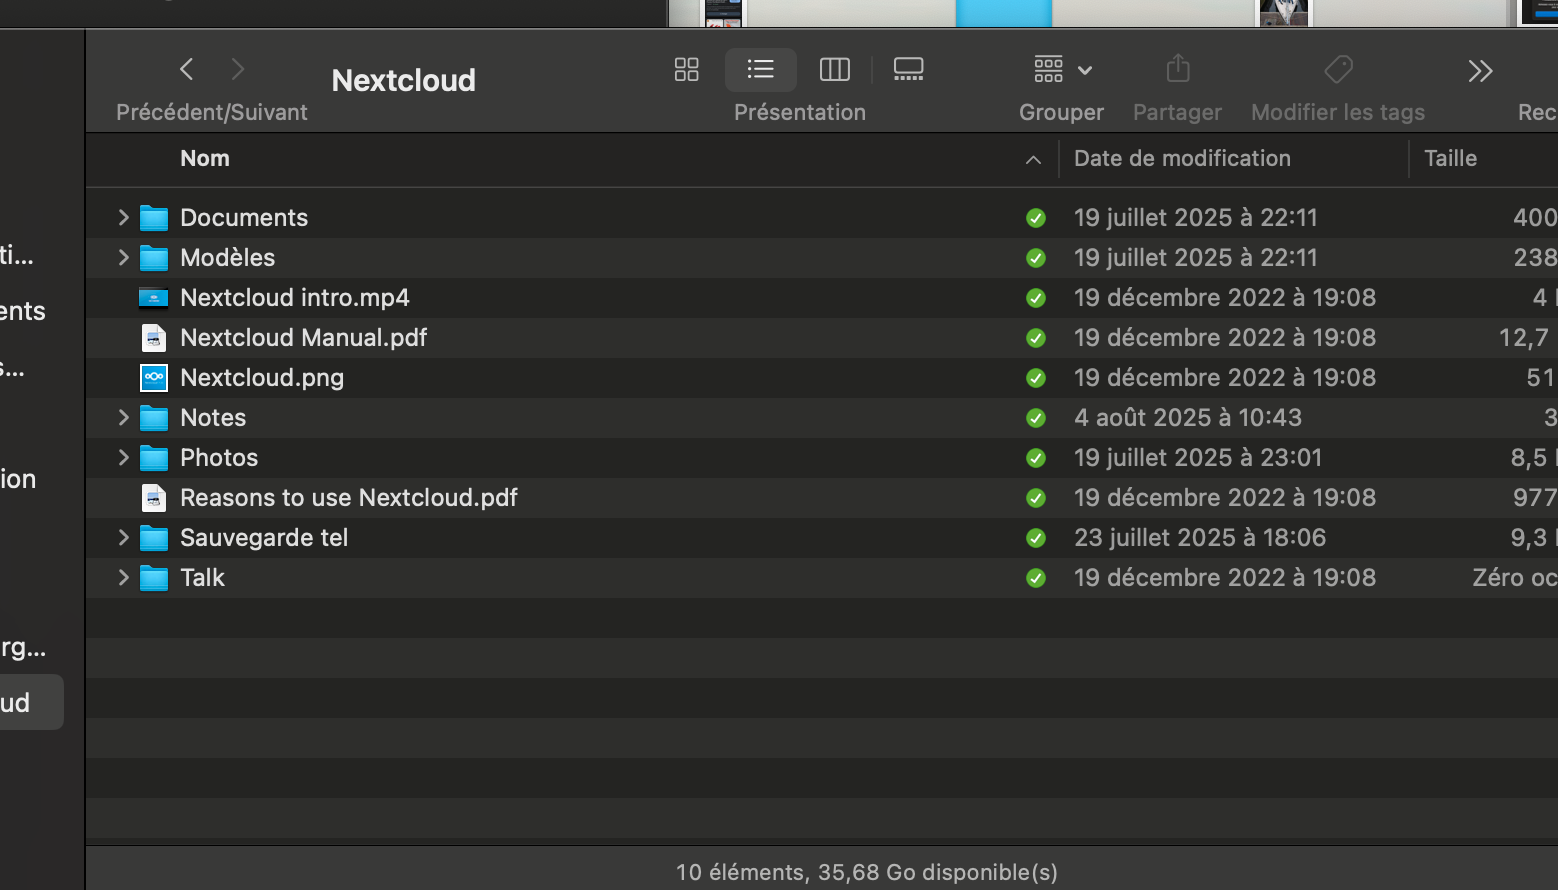Screen dimensions: 1558x890
Task: Expand the Documents folder
Action: pyautogui.click(x=123, y=217)
